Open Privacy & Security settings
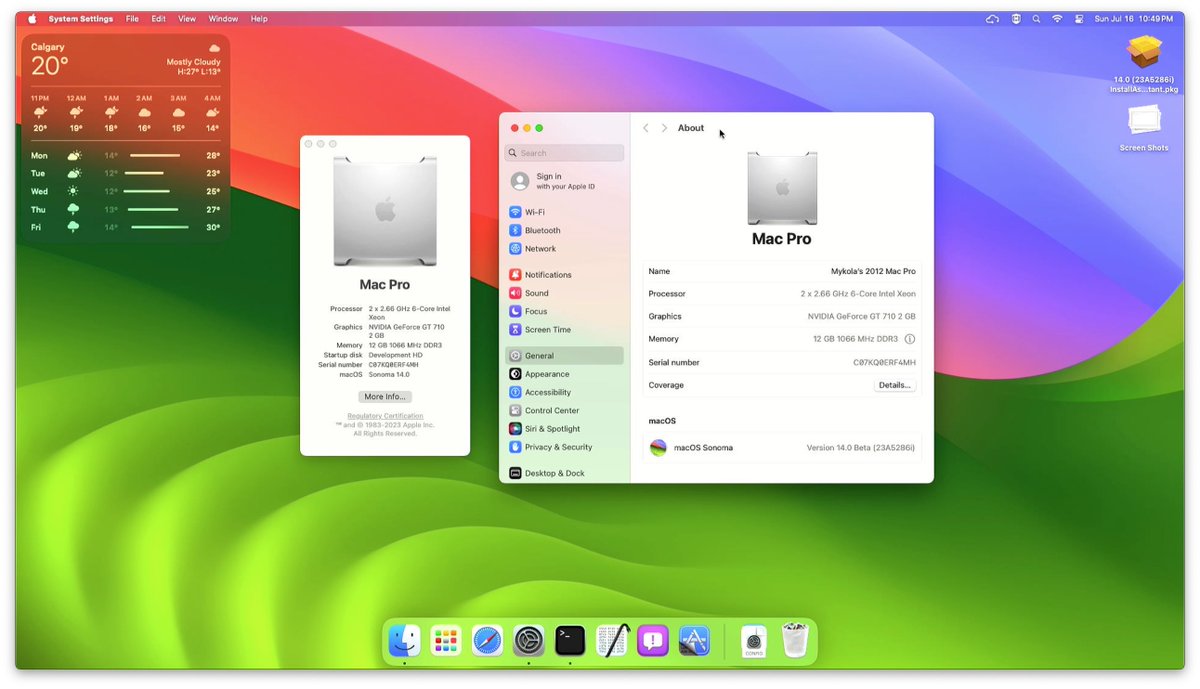This screenshot has width=1200, height=689. [x=564, y=447]
